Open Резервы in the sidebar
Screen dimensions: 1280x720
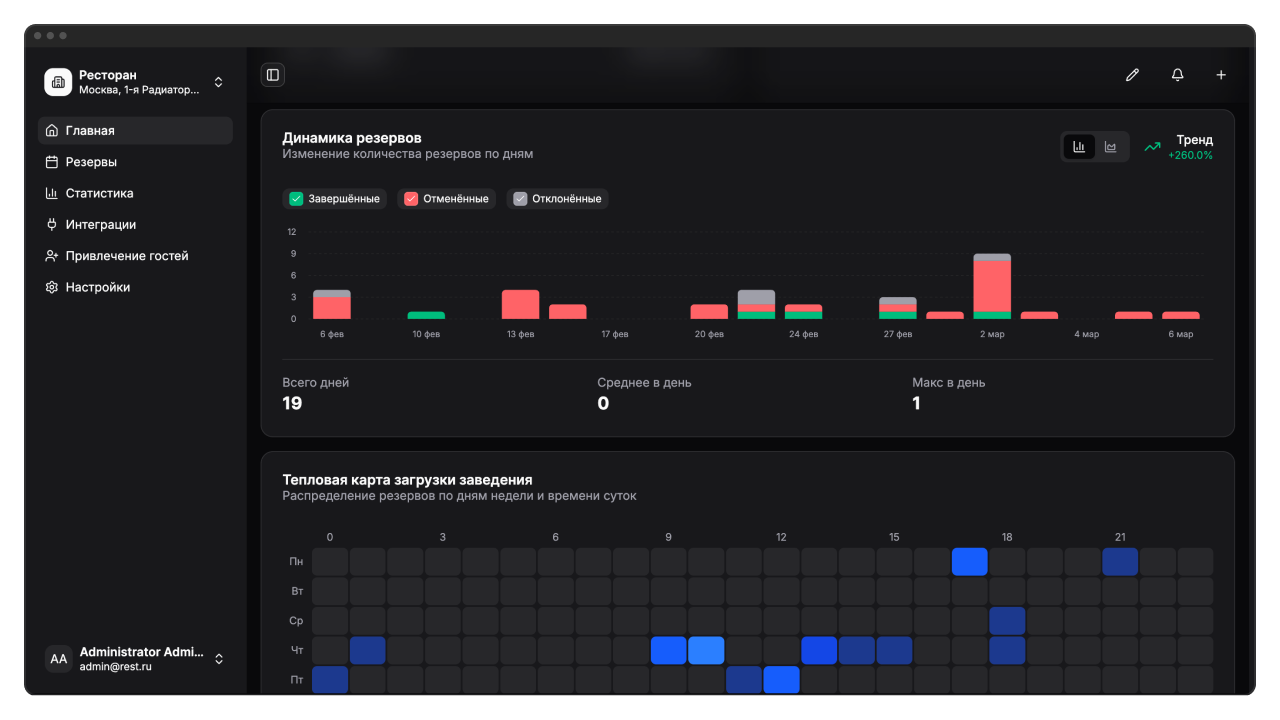[91, 162]
